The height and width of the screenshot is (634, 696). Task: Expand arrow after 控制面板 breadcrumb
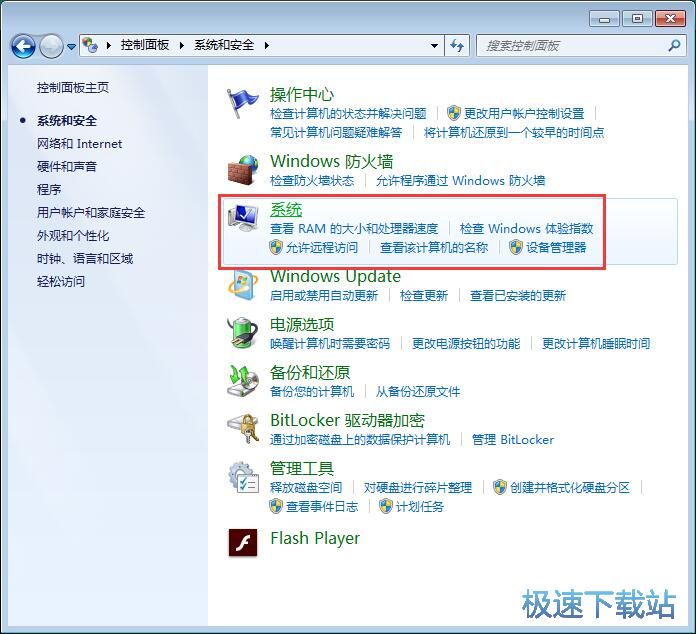[182, 45]
